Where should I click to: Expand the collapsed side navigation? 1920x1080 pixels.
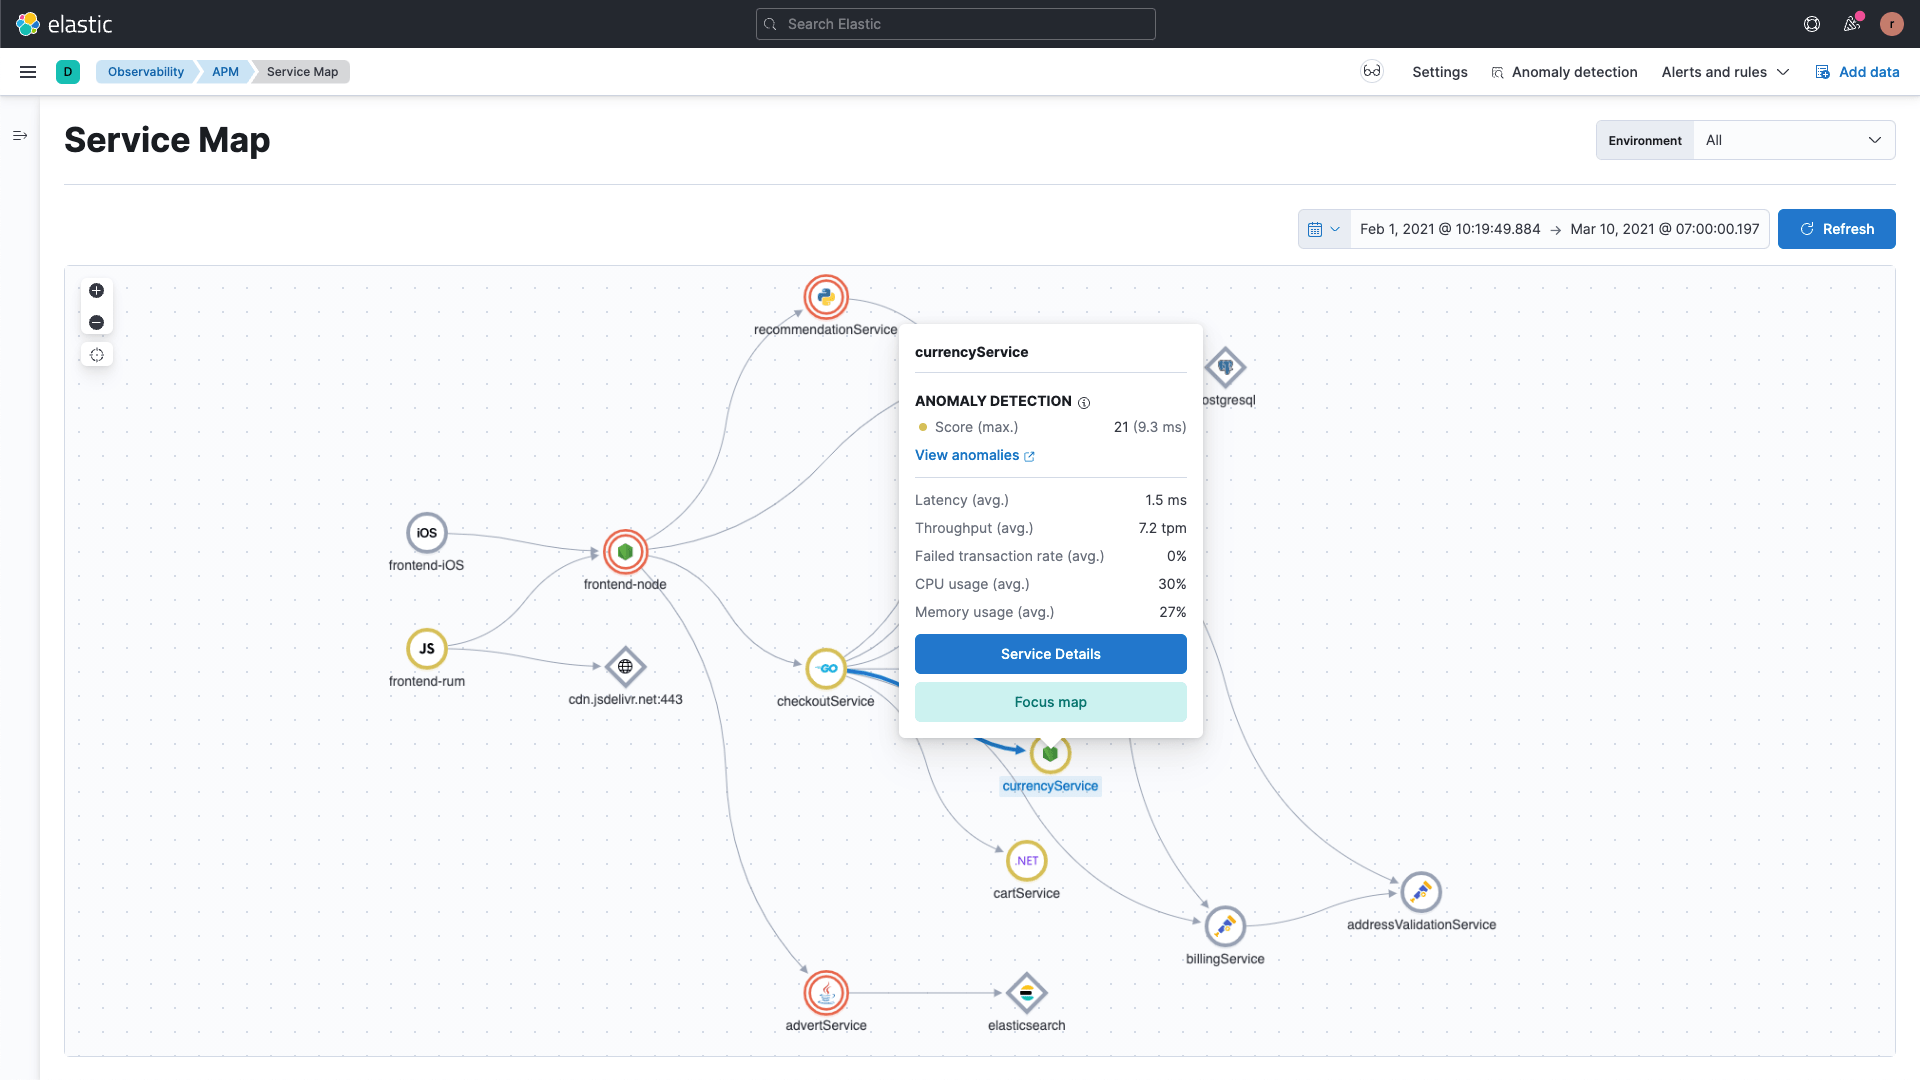[20, 135]
